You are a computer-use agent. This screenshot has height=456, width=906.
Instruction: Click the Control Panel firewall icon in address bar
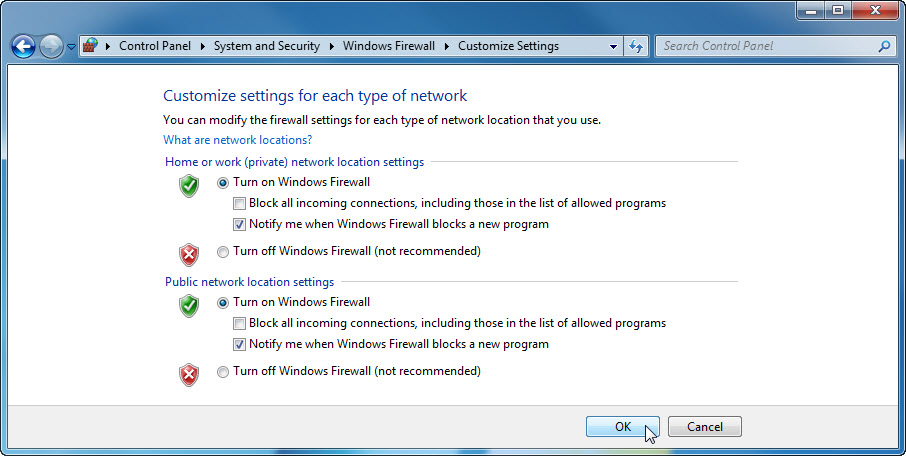click(90, 46)
